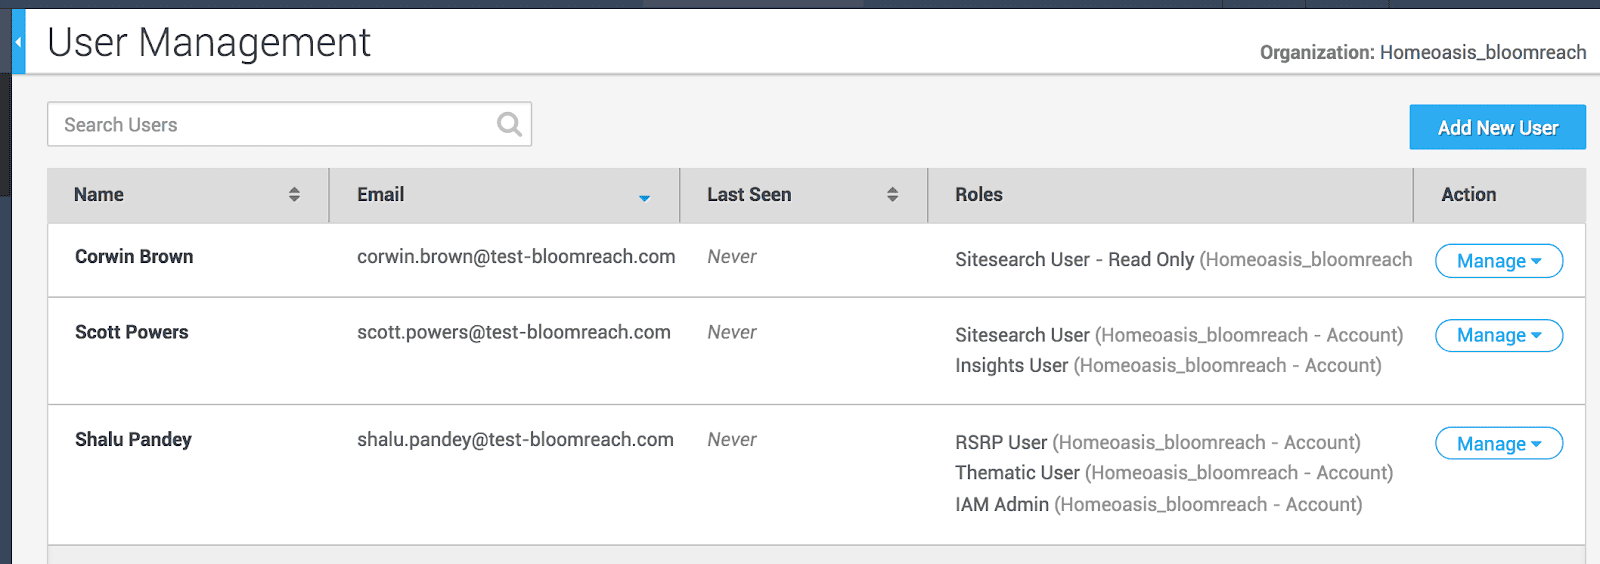Sort by Last Seen arrows icon
Viewport: 1600px width, 564px height.
coord(892,194)
